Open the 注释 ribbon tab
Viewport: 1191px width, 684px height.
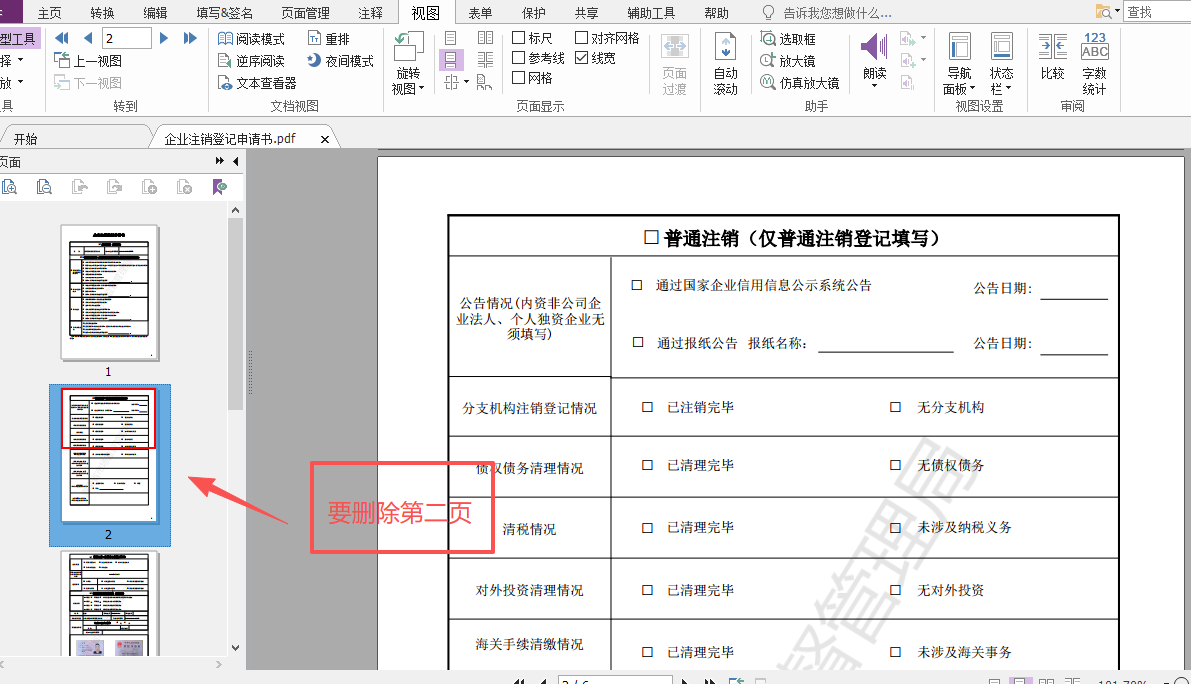coord(371,13)
